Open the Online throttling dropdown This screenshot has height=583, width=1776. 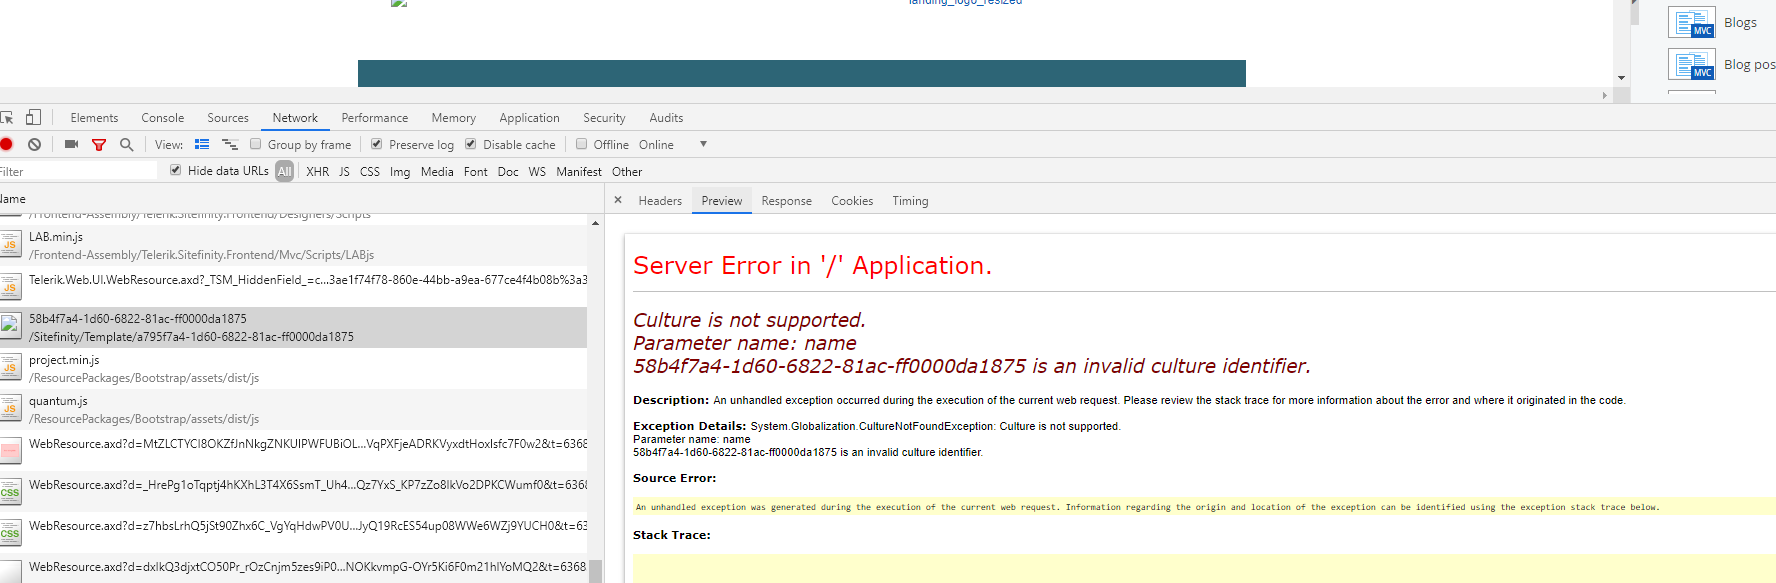[x=673, y=145]
